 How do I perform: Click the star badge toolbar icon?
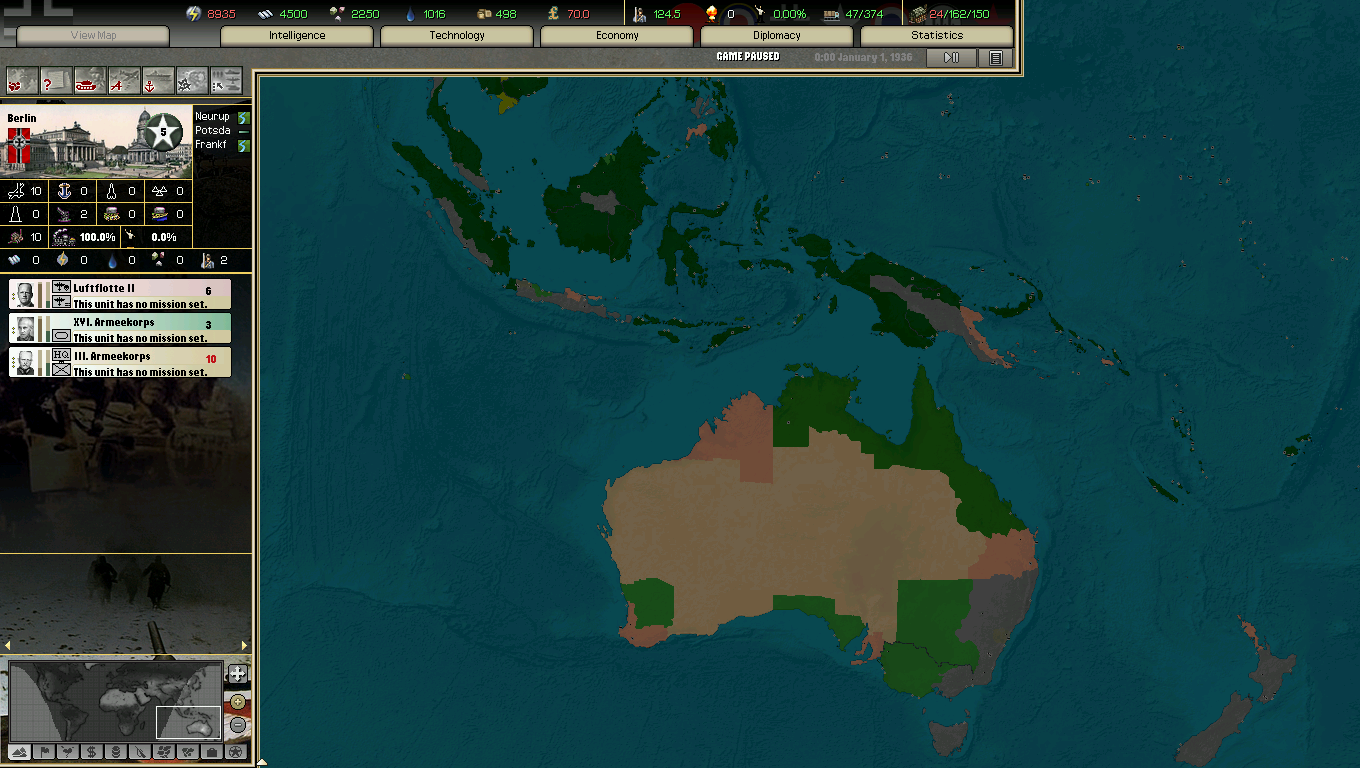[x=192, y=81]
